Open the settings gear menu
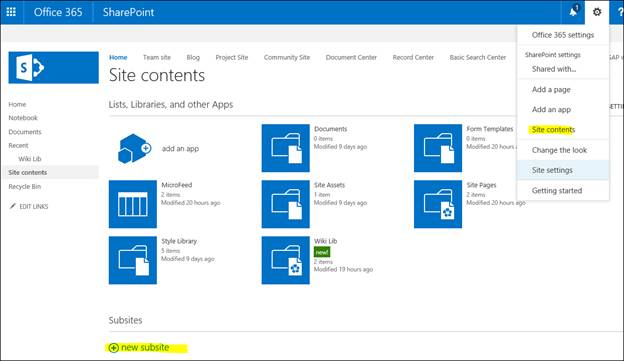Screen dimensions: 624x361 (x=597, y=12)
